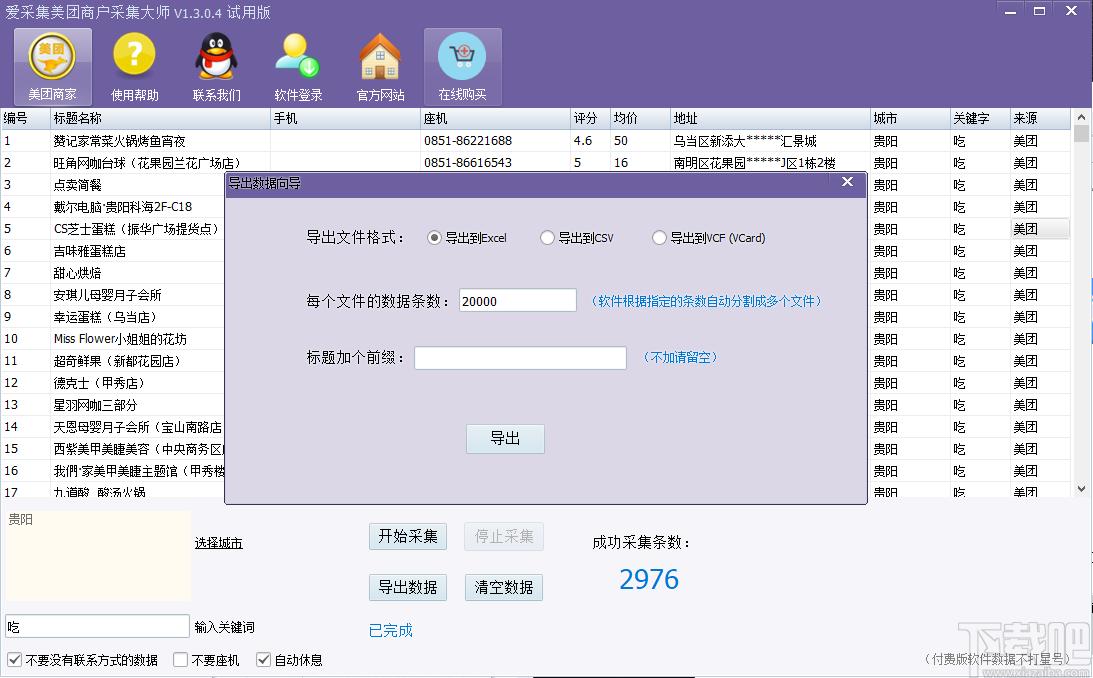This screenshot has width=1093, height=678.
Task: Select 导出到CSV radio option
Action: tap(577, 238)
